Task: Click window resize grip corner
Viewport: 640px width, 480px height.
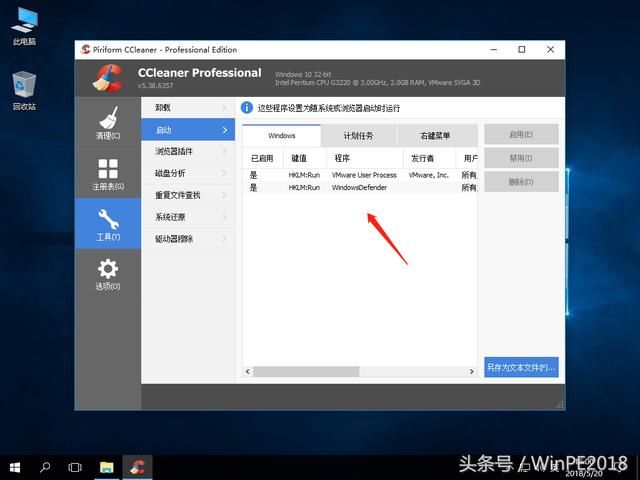Action: pos(560,405)
